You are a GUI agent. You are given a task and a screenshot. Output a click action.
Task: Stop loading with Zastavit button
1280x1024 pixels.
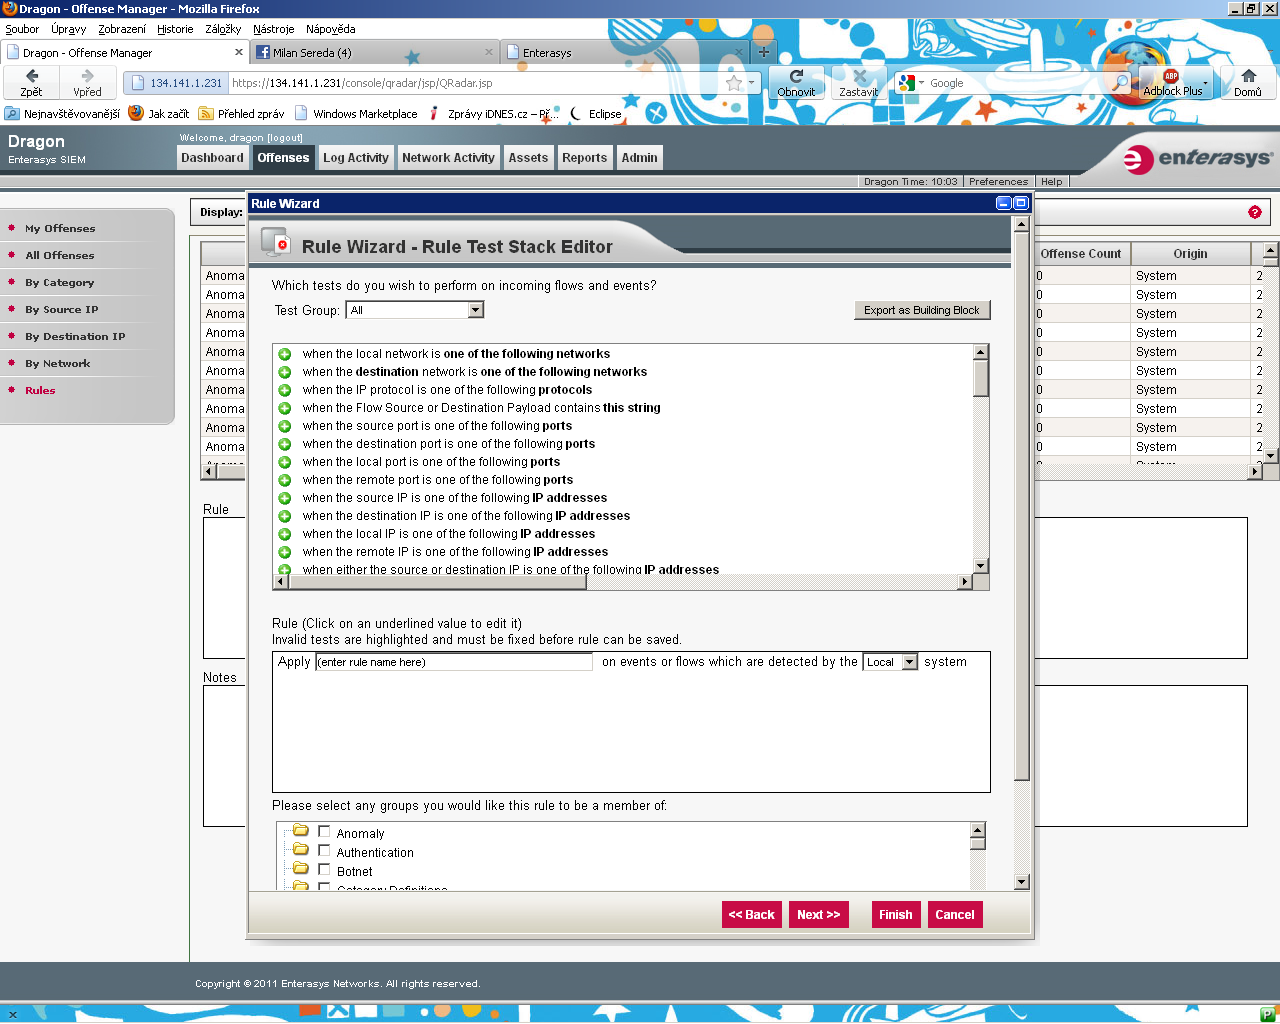pyautogui.click(x=858, y=82)
